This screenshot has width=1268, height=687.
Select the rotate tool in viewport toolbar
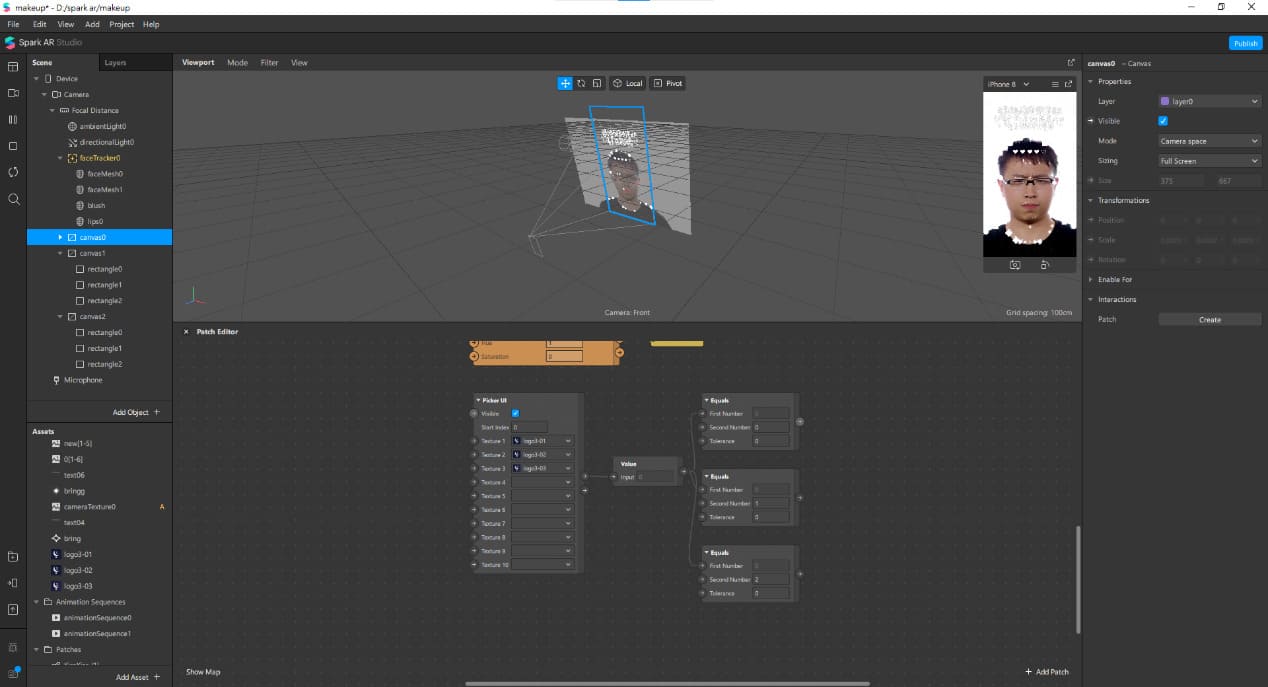click(581, 83)
